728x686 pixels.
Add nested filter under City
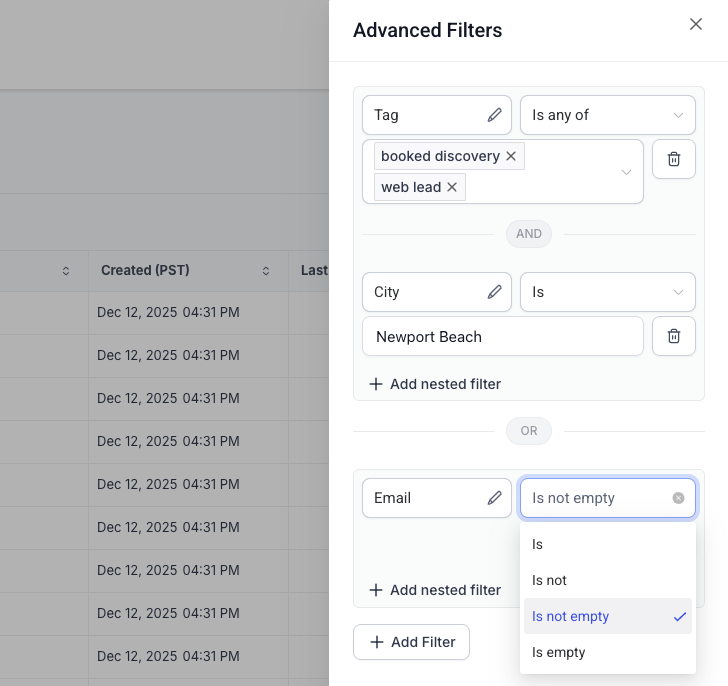(x=435, y=384)
